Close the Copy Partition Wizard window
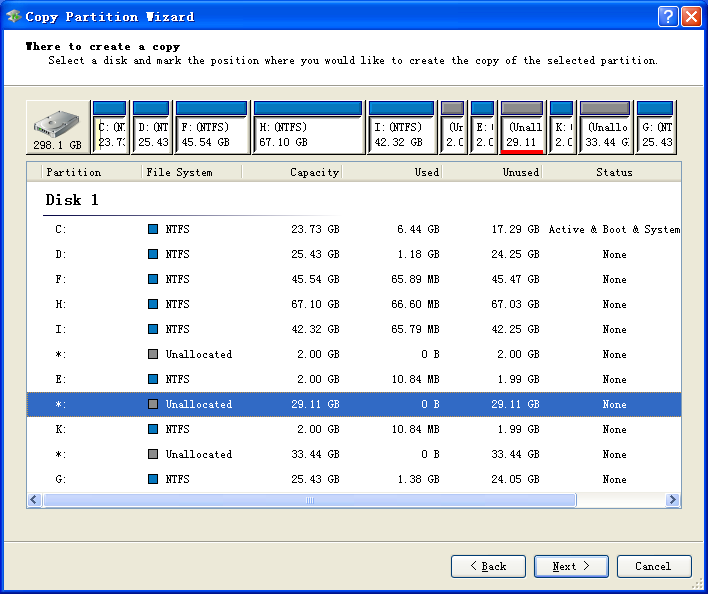 point(691,17)
